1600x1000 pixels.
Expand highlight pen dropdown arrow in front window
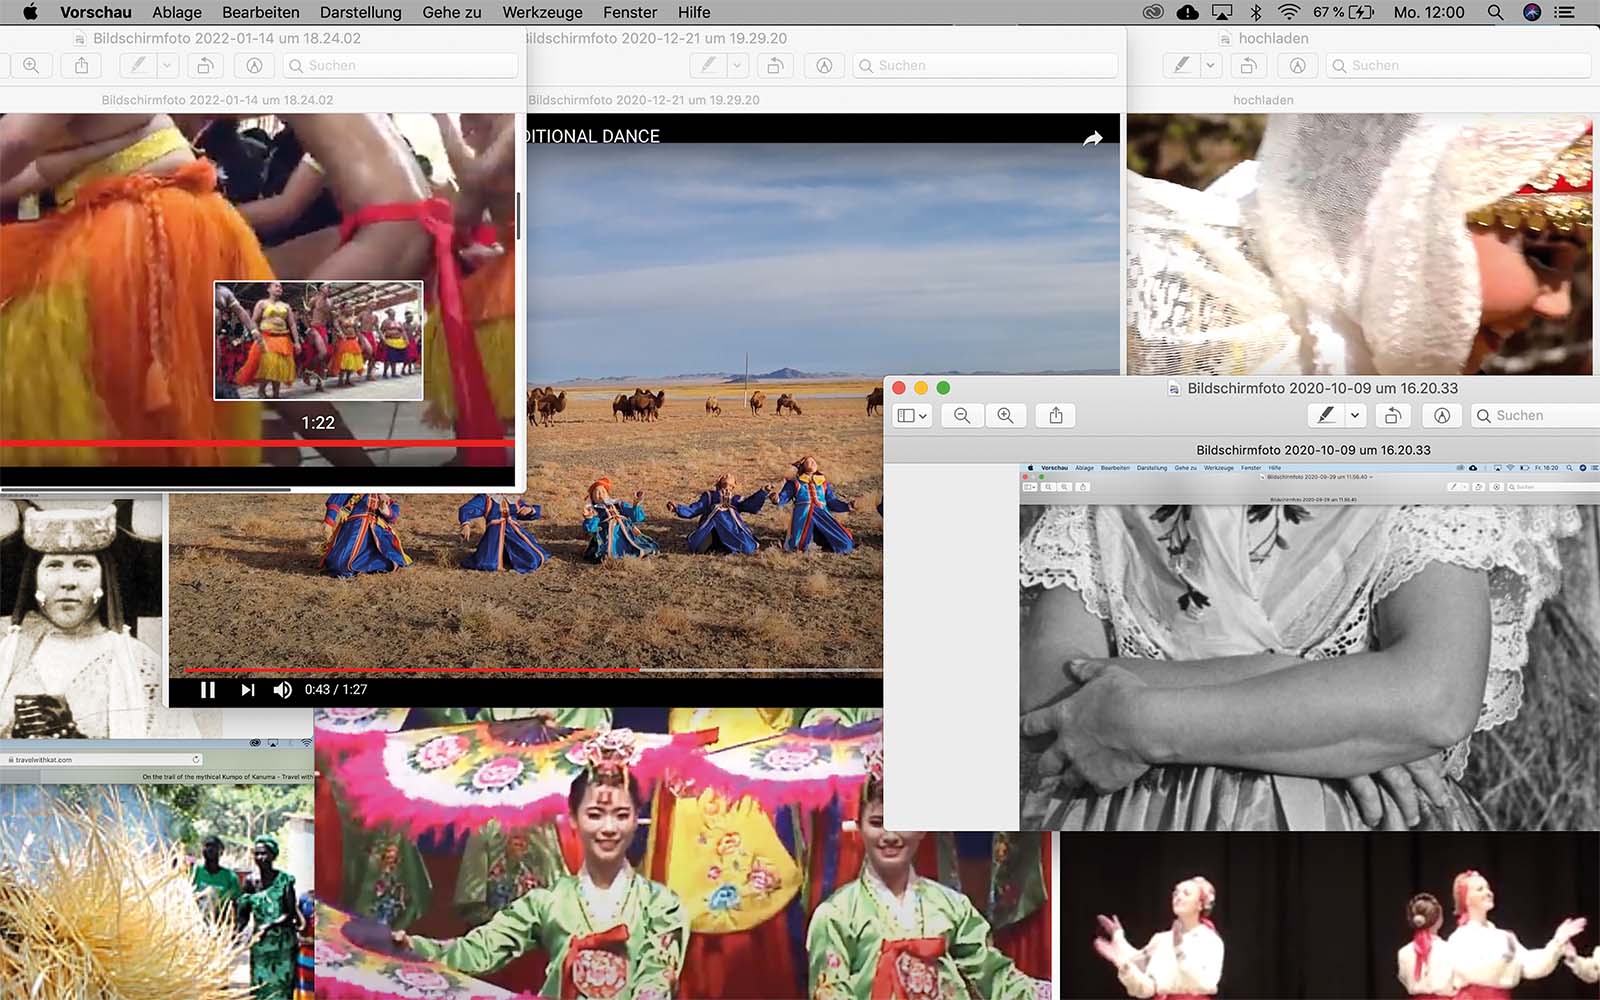point(1355,416)
